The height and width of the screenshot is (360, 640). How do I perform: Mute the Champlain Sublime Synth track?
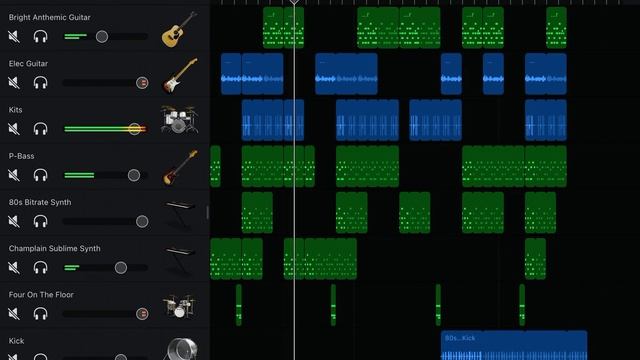(x=14, y=267)
